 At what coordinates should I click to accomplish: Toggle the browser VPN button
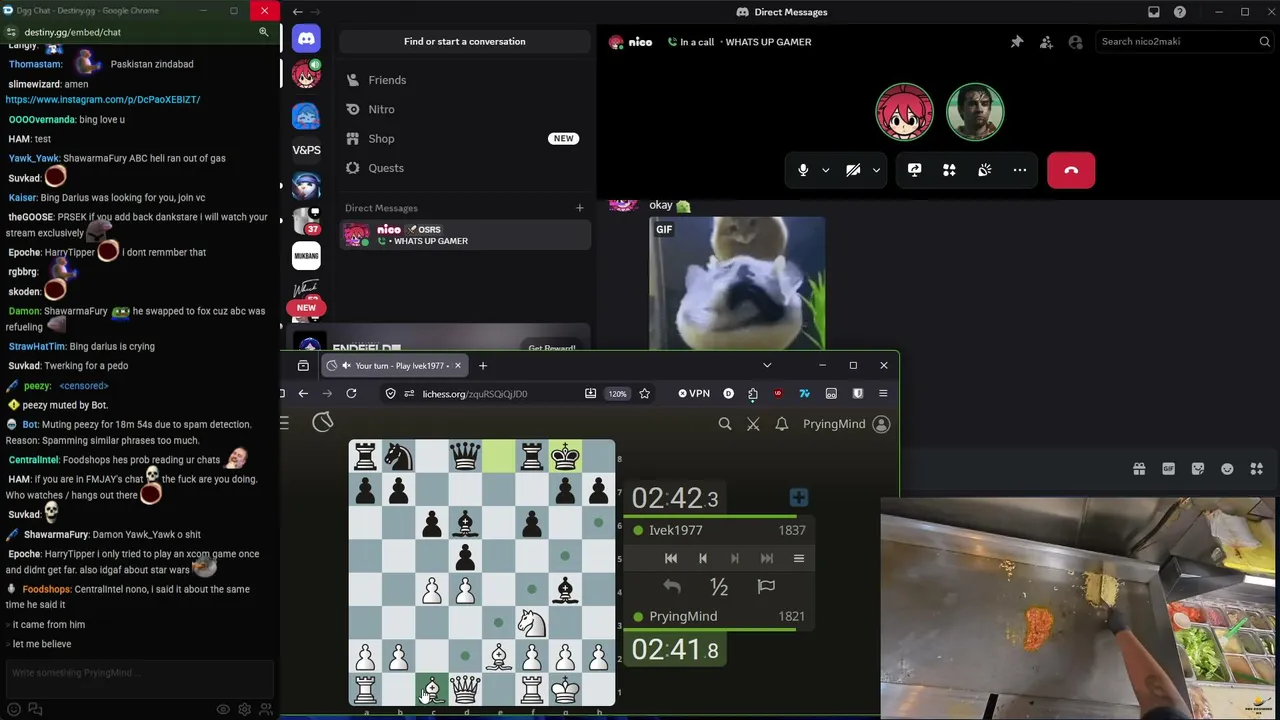[x=694, y=394]
